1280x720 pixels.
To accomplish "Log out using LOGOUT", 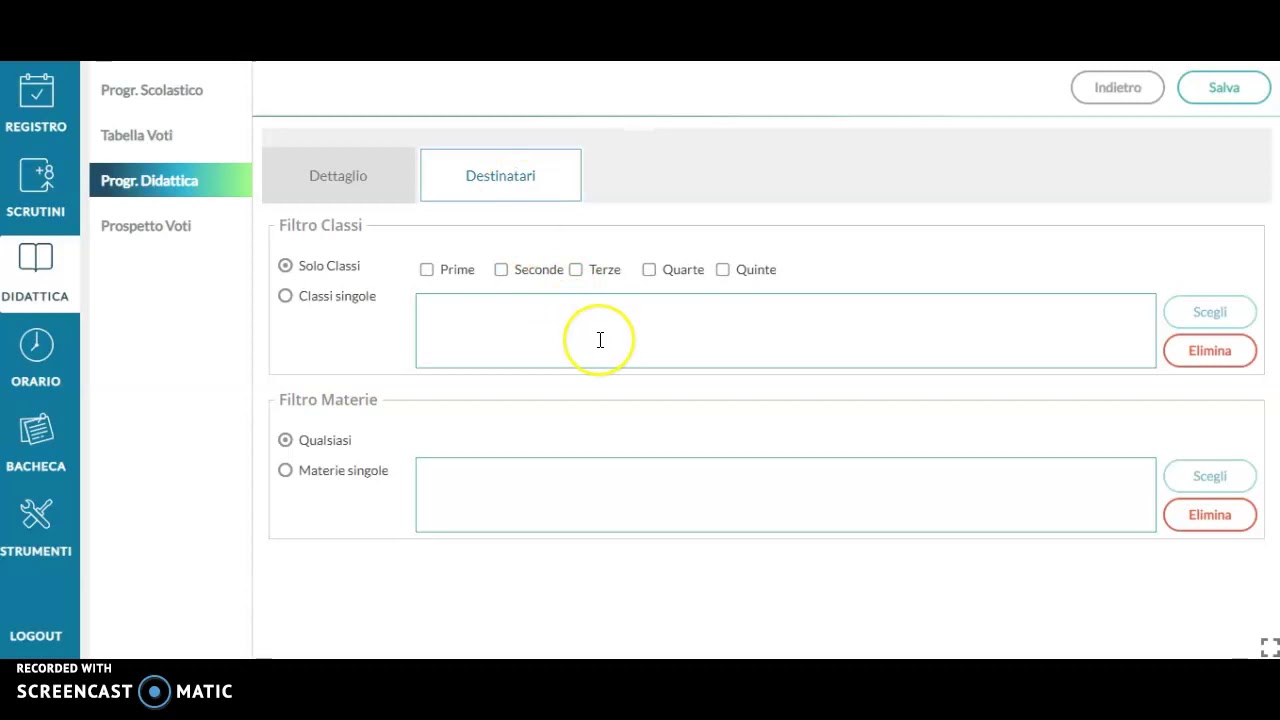I will [36, 636].
